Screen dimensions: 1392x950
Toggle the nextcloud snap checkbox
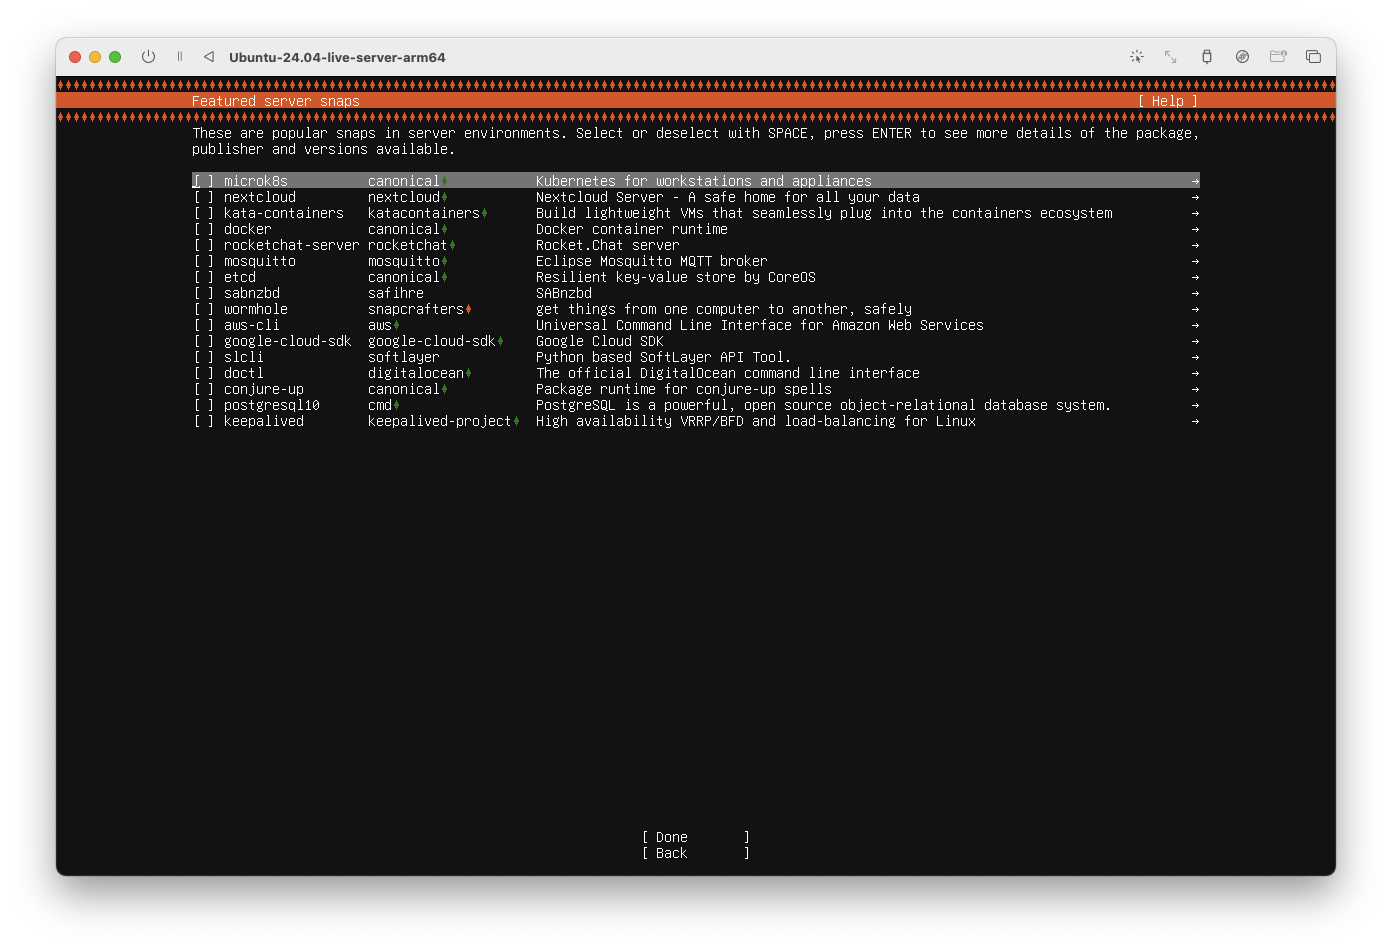(x=204, y=197)
